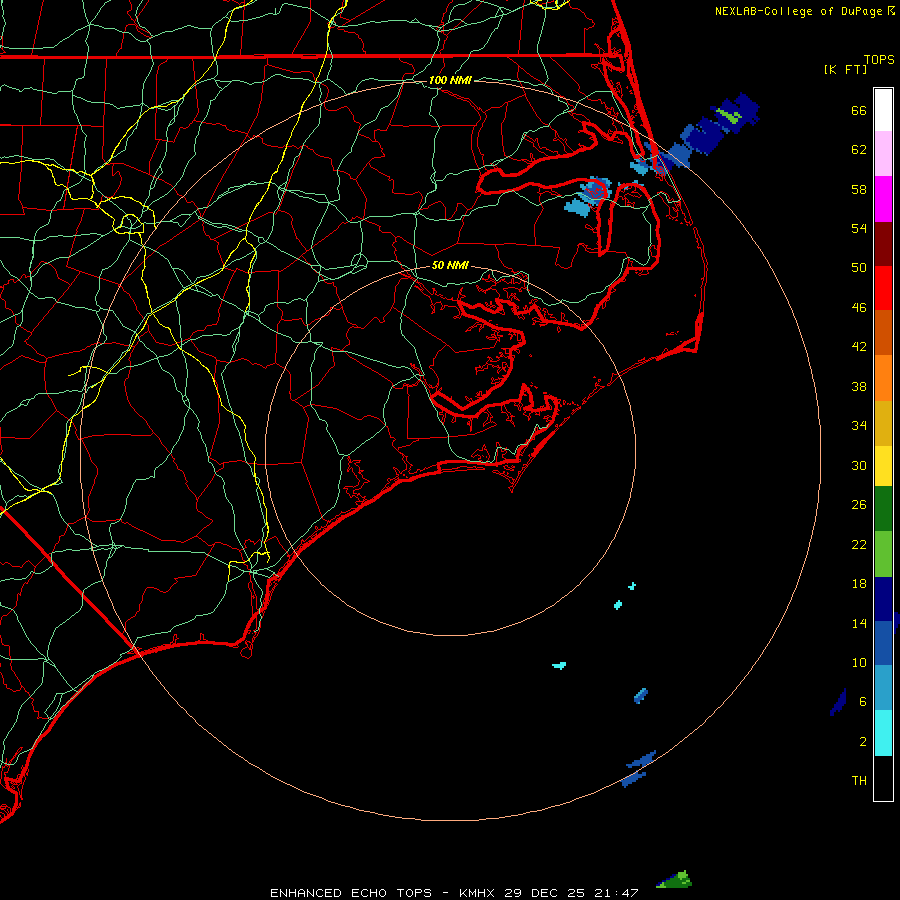
Task: Click the maroon legend swatch
Action: pos(883,244)
